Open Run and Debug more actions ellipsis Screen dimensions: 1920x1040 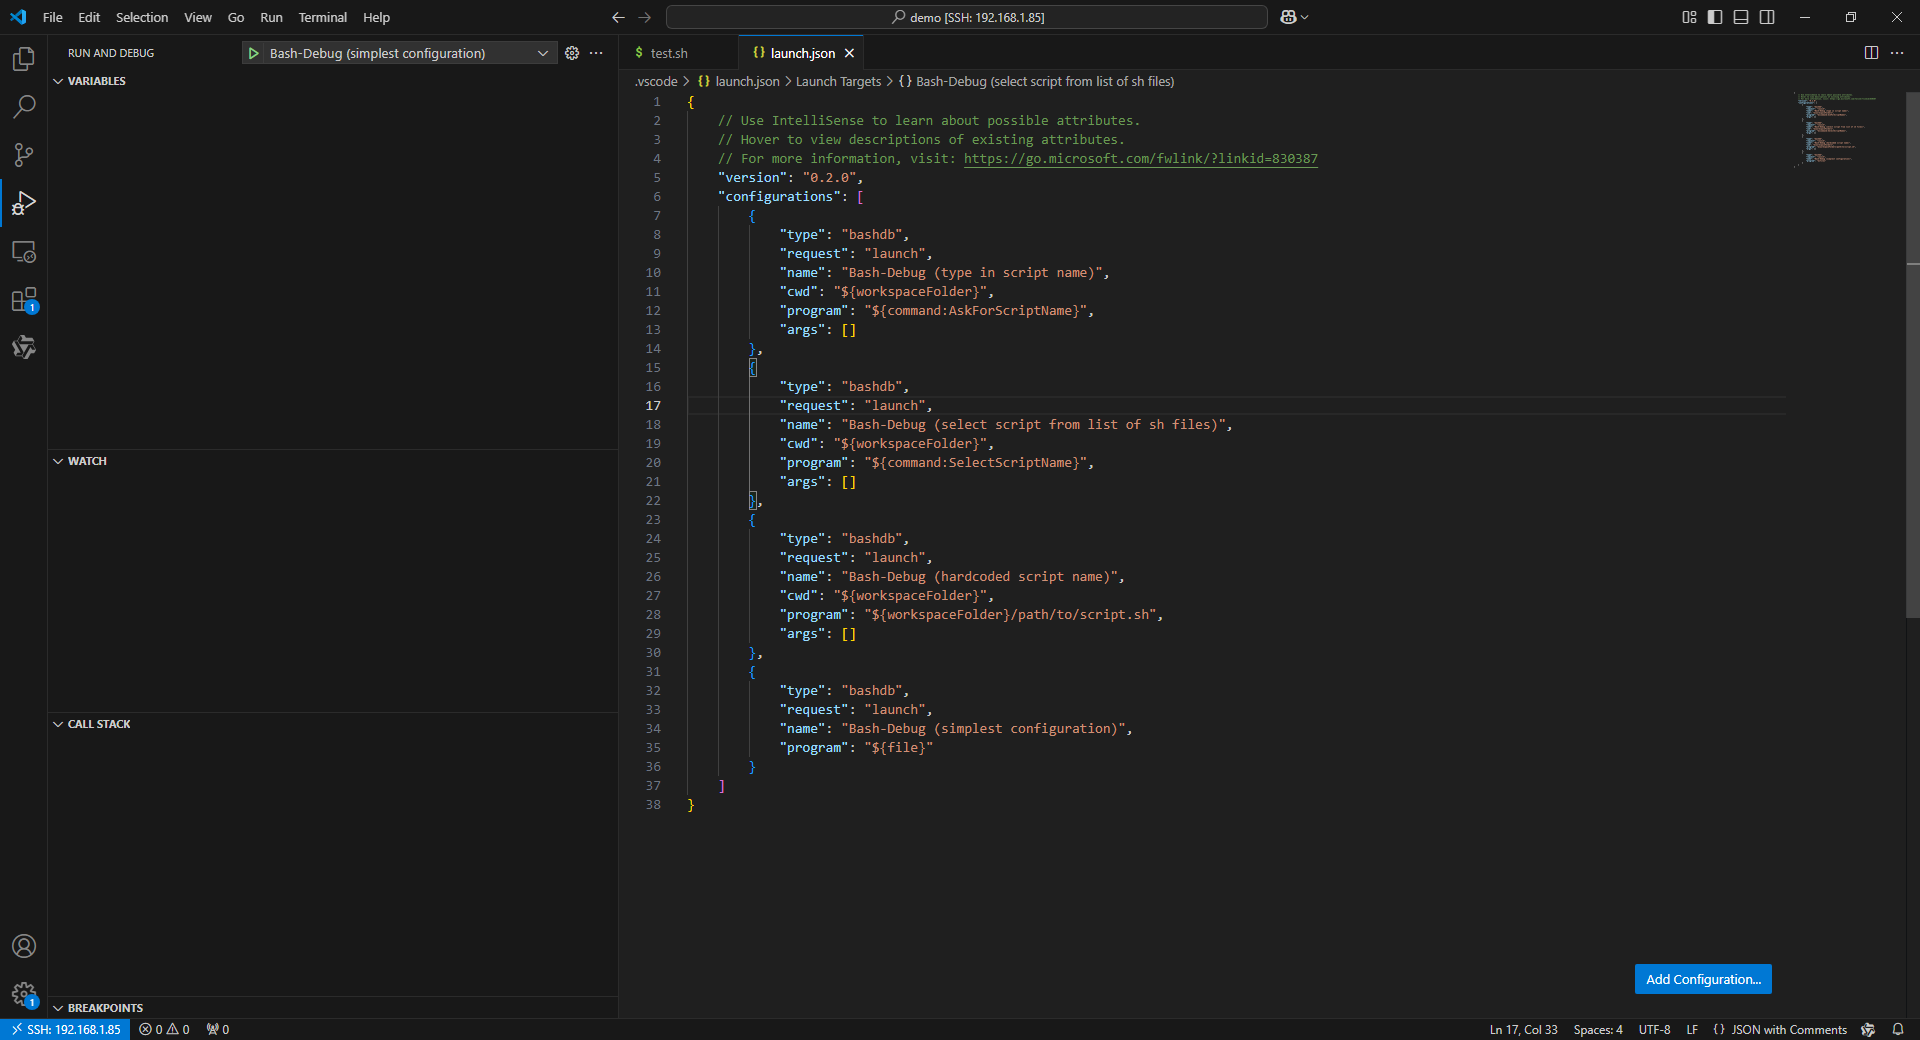[596, 53]
